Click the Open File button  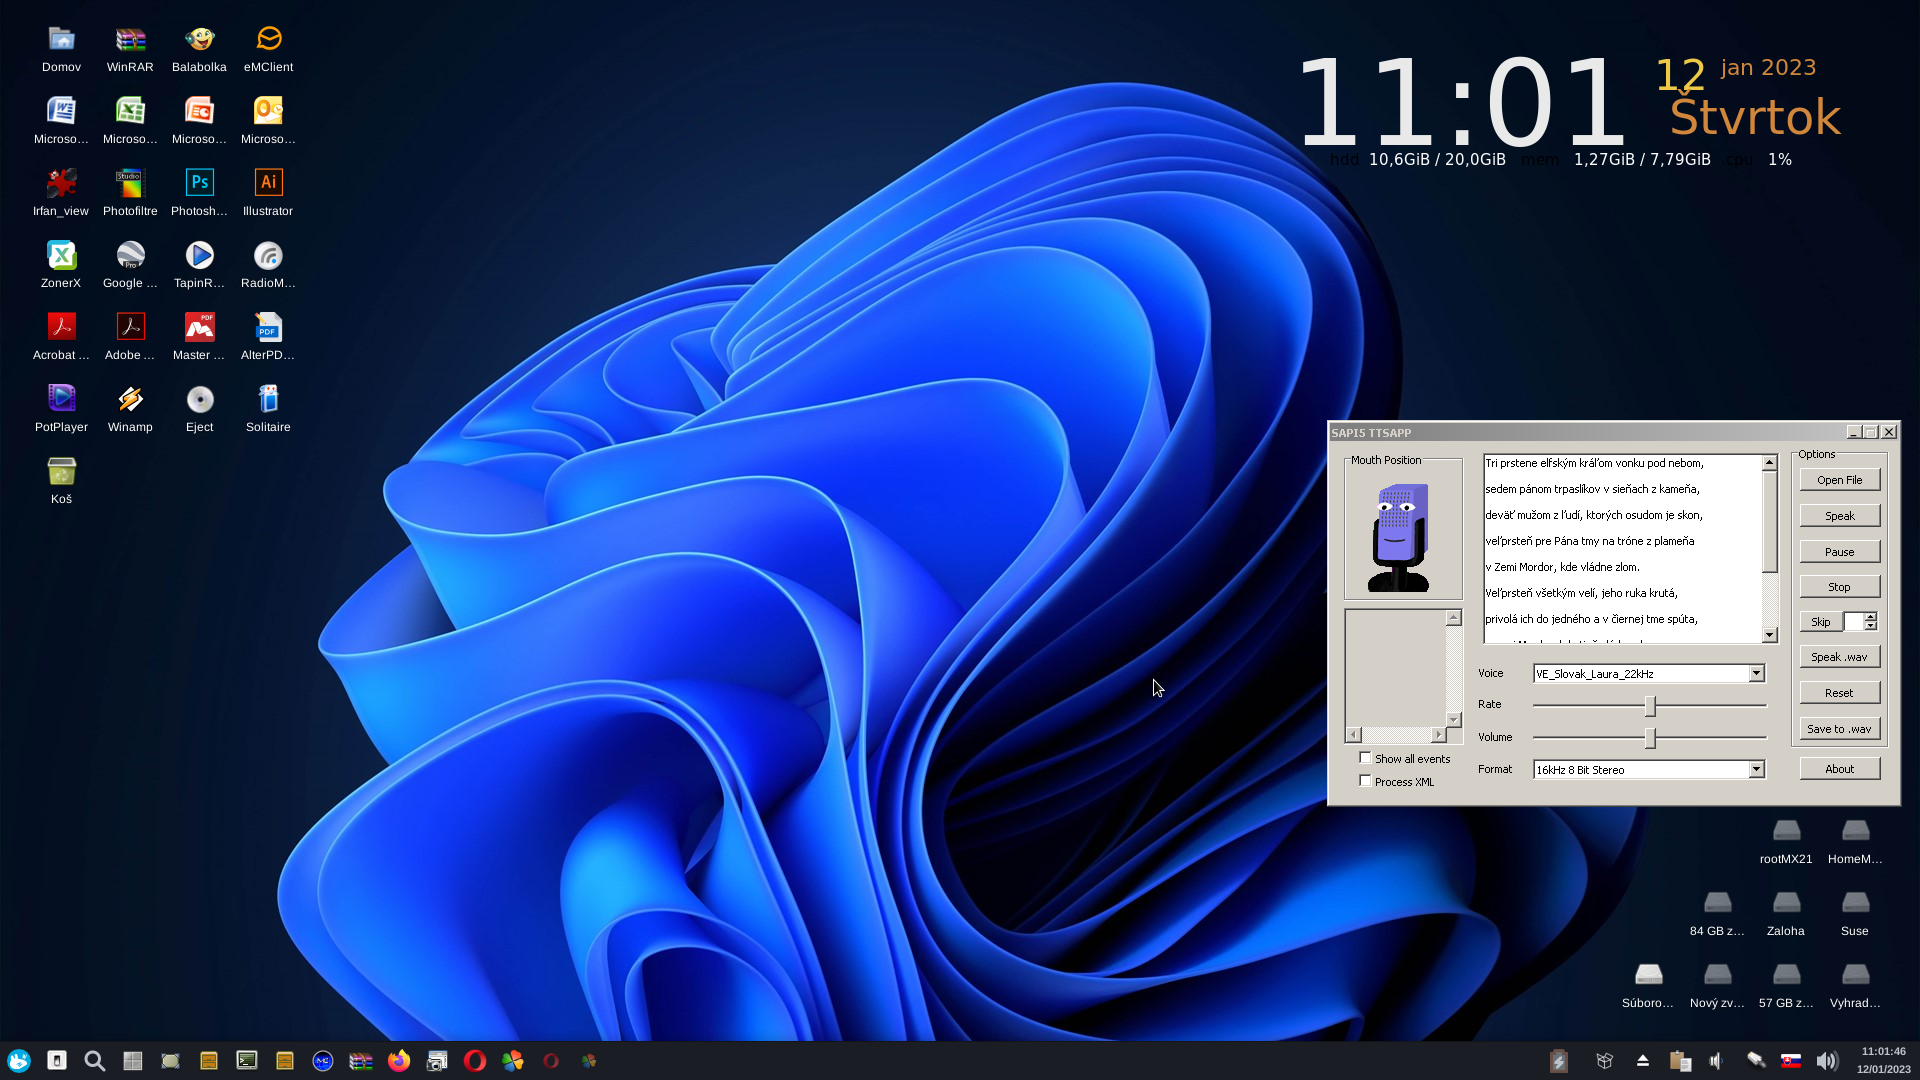point(1839,480)
